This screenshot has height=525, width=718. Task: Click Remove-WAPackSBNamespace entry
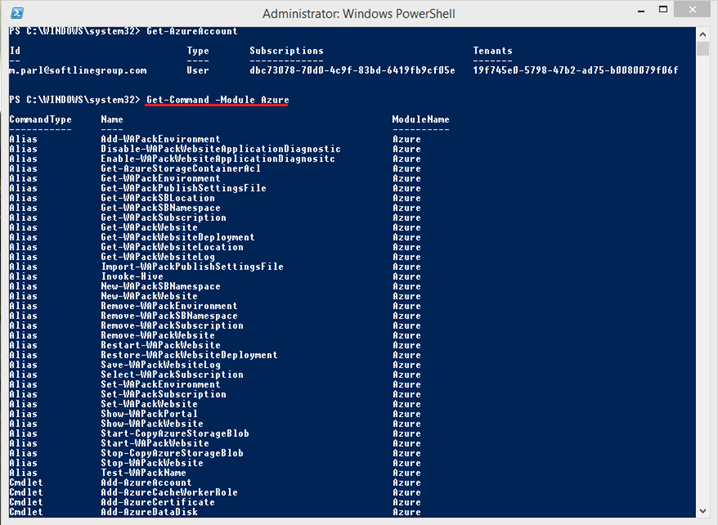(169, 316)
